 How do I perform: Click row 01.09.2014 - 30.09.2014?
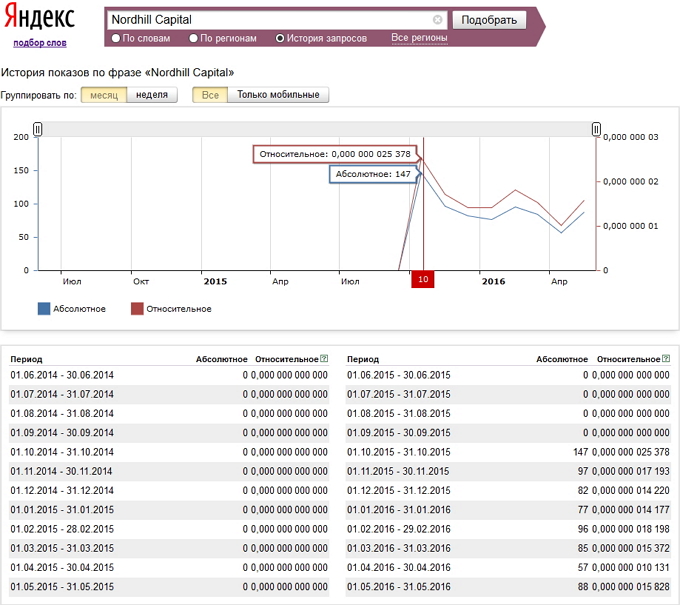pyautogui.click(x=169, y=433)
